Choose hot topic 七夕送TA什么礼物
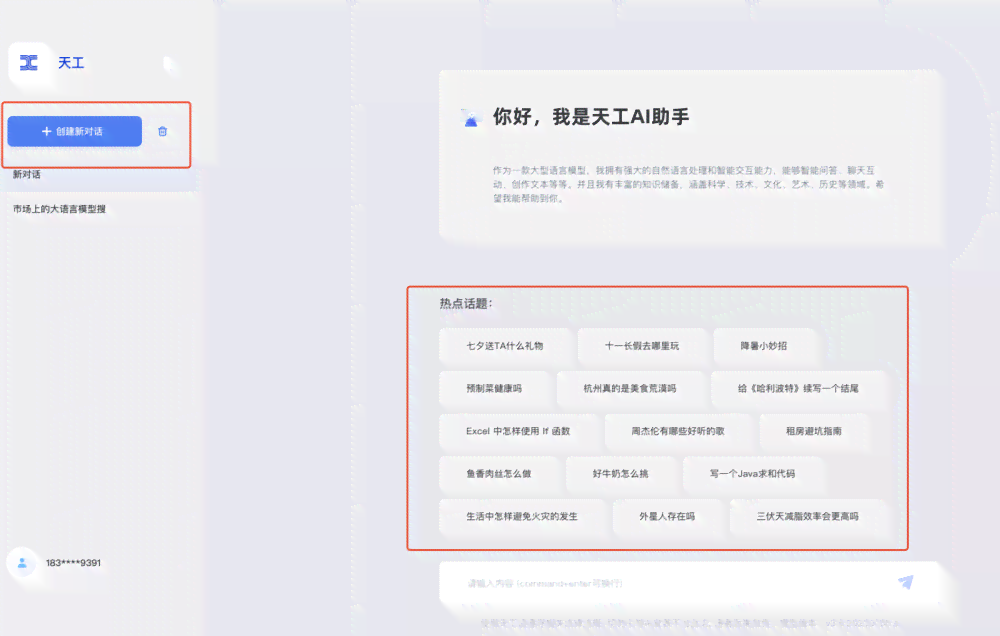Image resolution: width=1000 pixels, height=636 pixels. [504, 346]
